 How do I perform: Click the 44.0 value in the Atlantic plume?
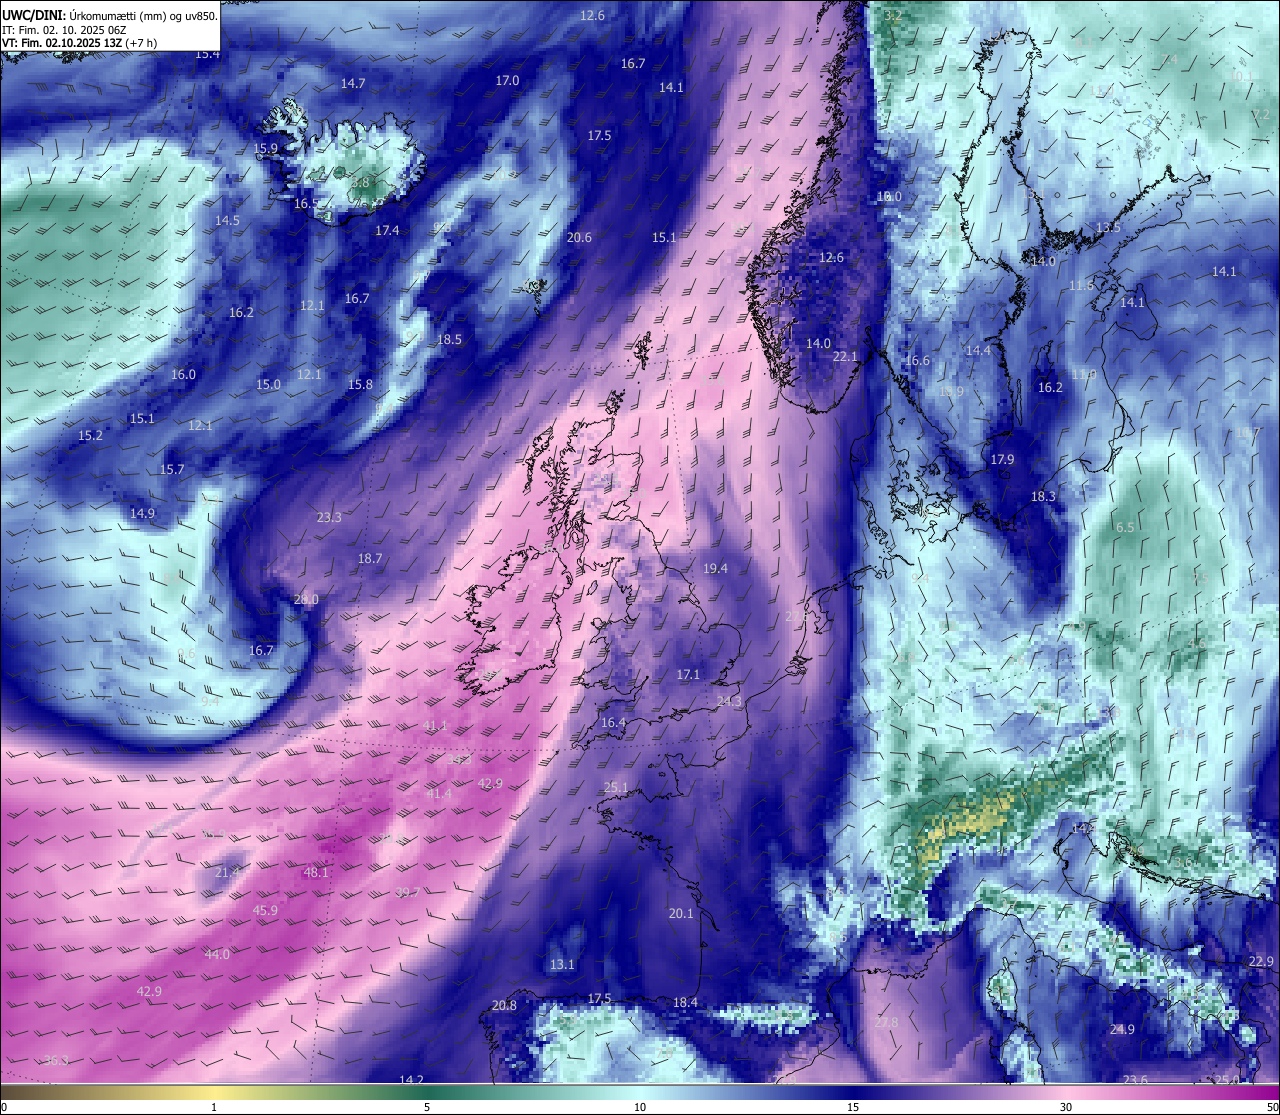click(x=217, y=954)
